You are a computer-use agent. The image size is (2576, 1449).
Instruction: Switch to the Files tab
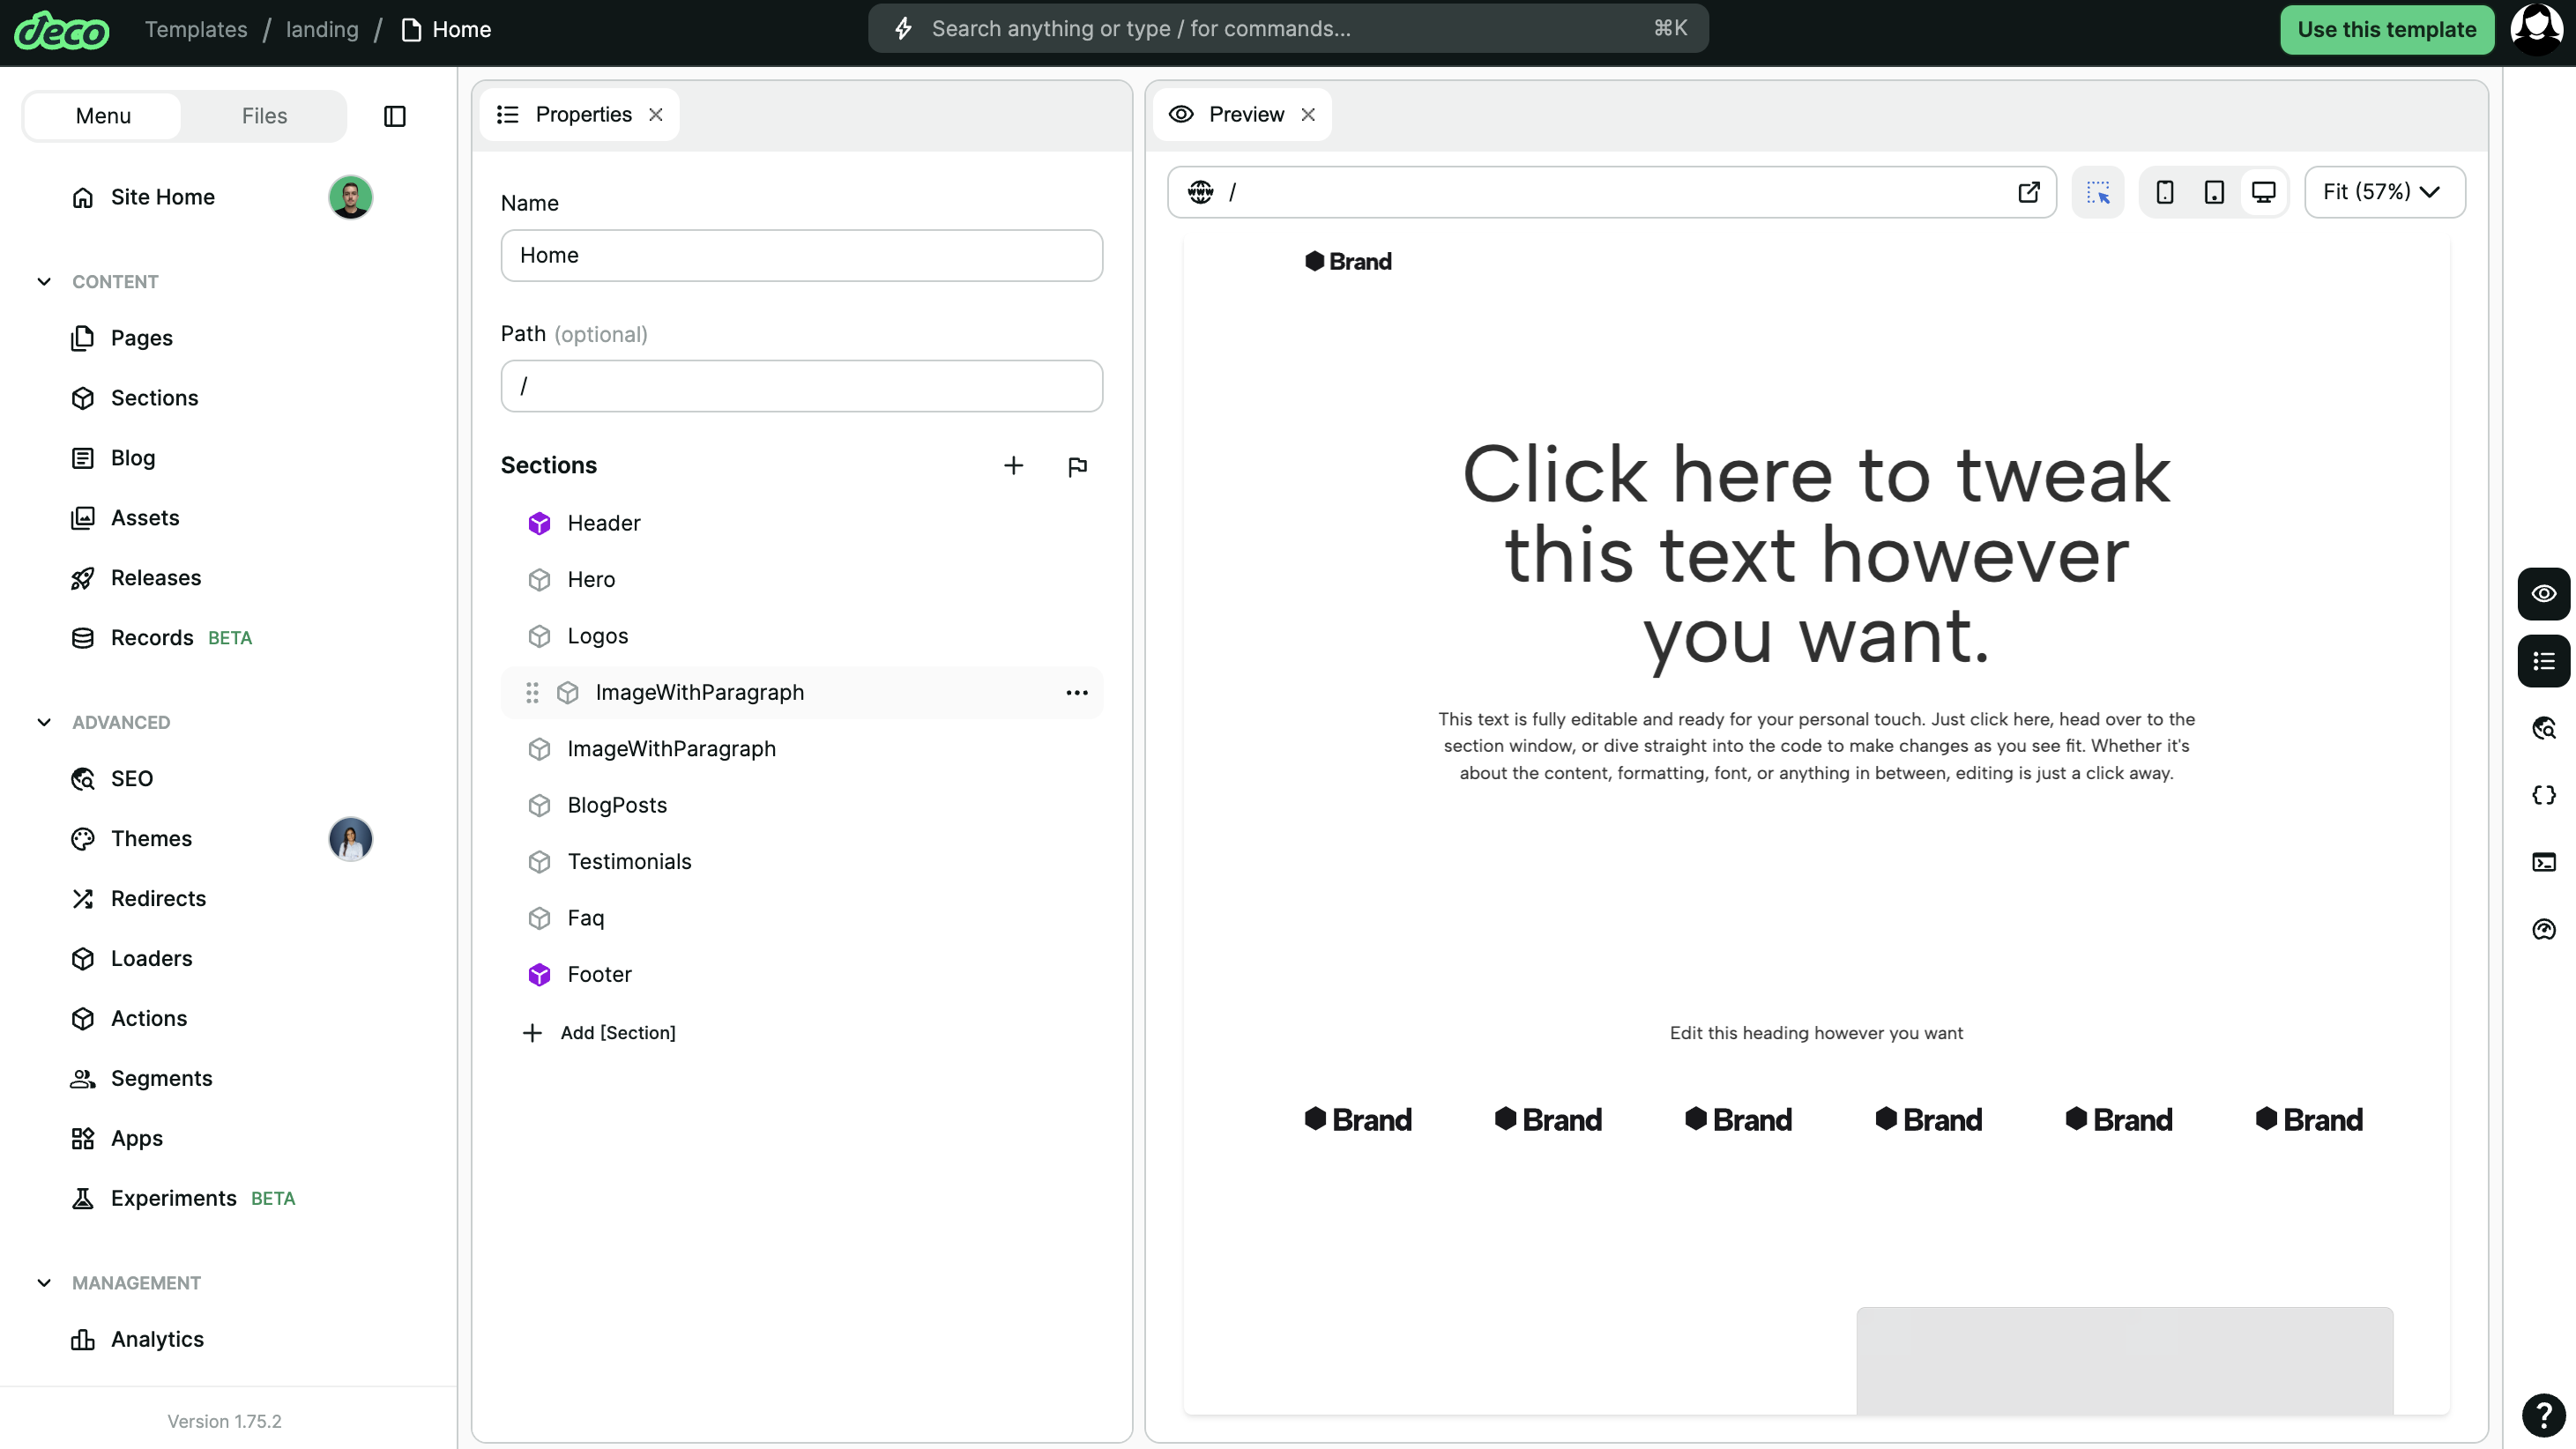(x=263, y=115)
